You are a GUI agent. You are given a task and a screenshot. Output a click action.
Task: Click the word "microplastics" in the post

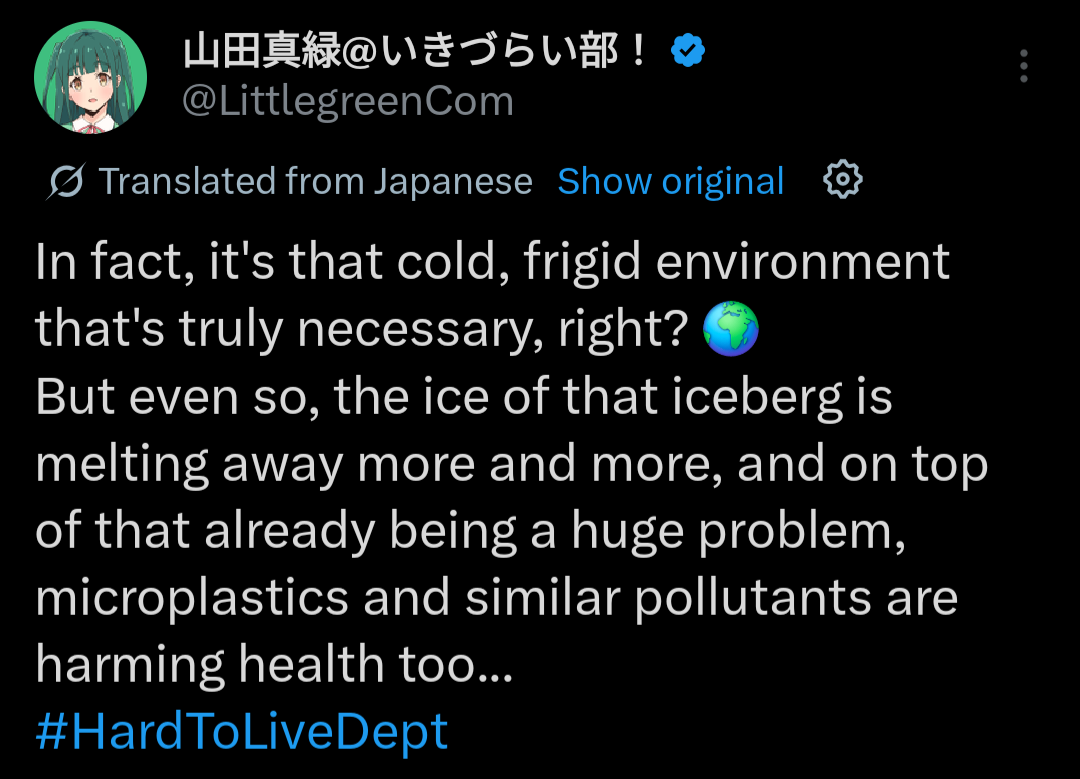[x=192, y=598]
